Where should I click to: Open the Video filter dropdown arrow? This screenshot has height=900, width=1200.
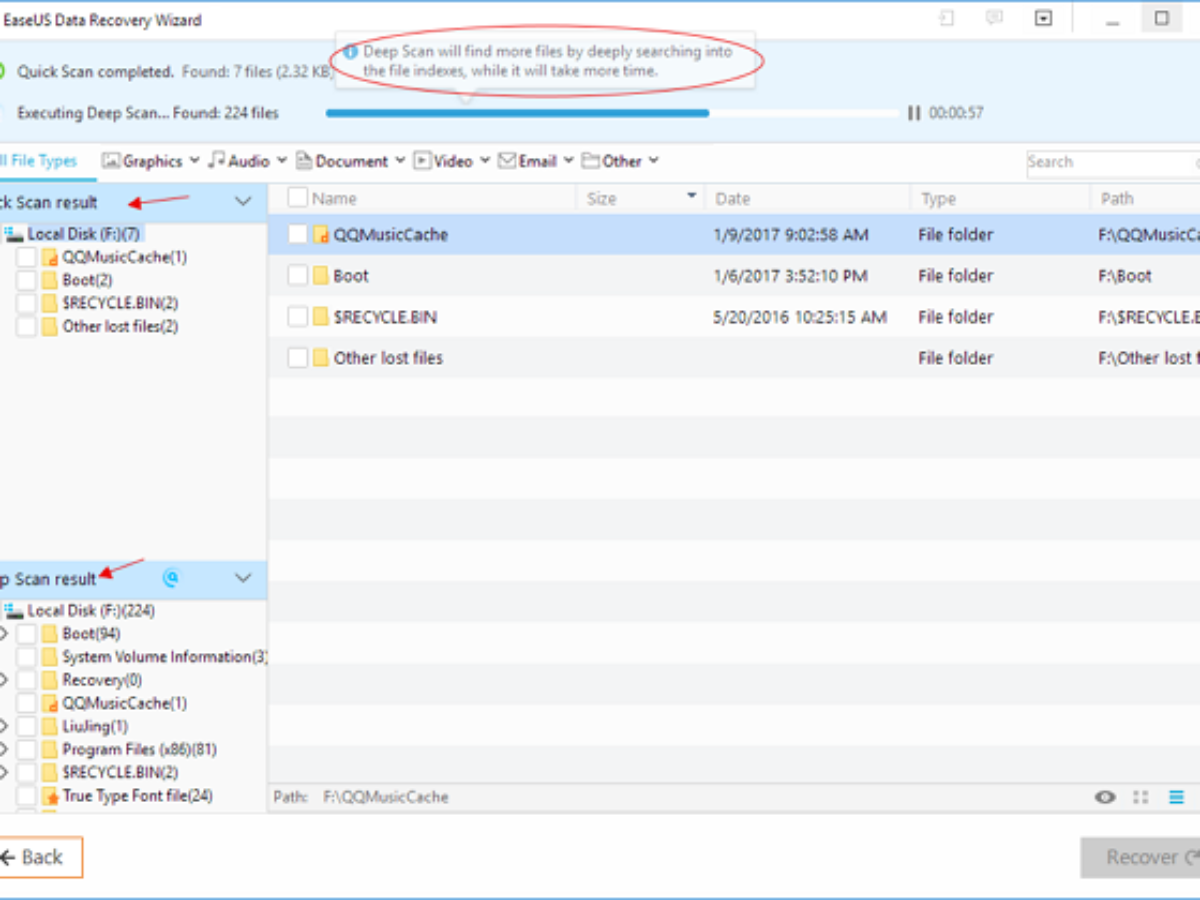pyautogui.click(x=485, y=161)
